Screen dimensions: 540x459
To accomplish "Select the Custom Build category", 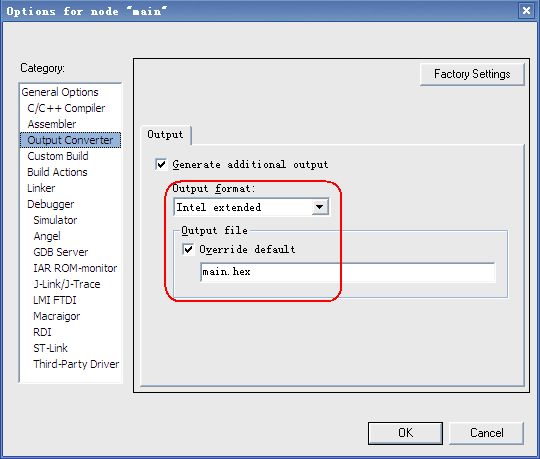I will click(58, 156).
